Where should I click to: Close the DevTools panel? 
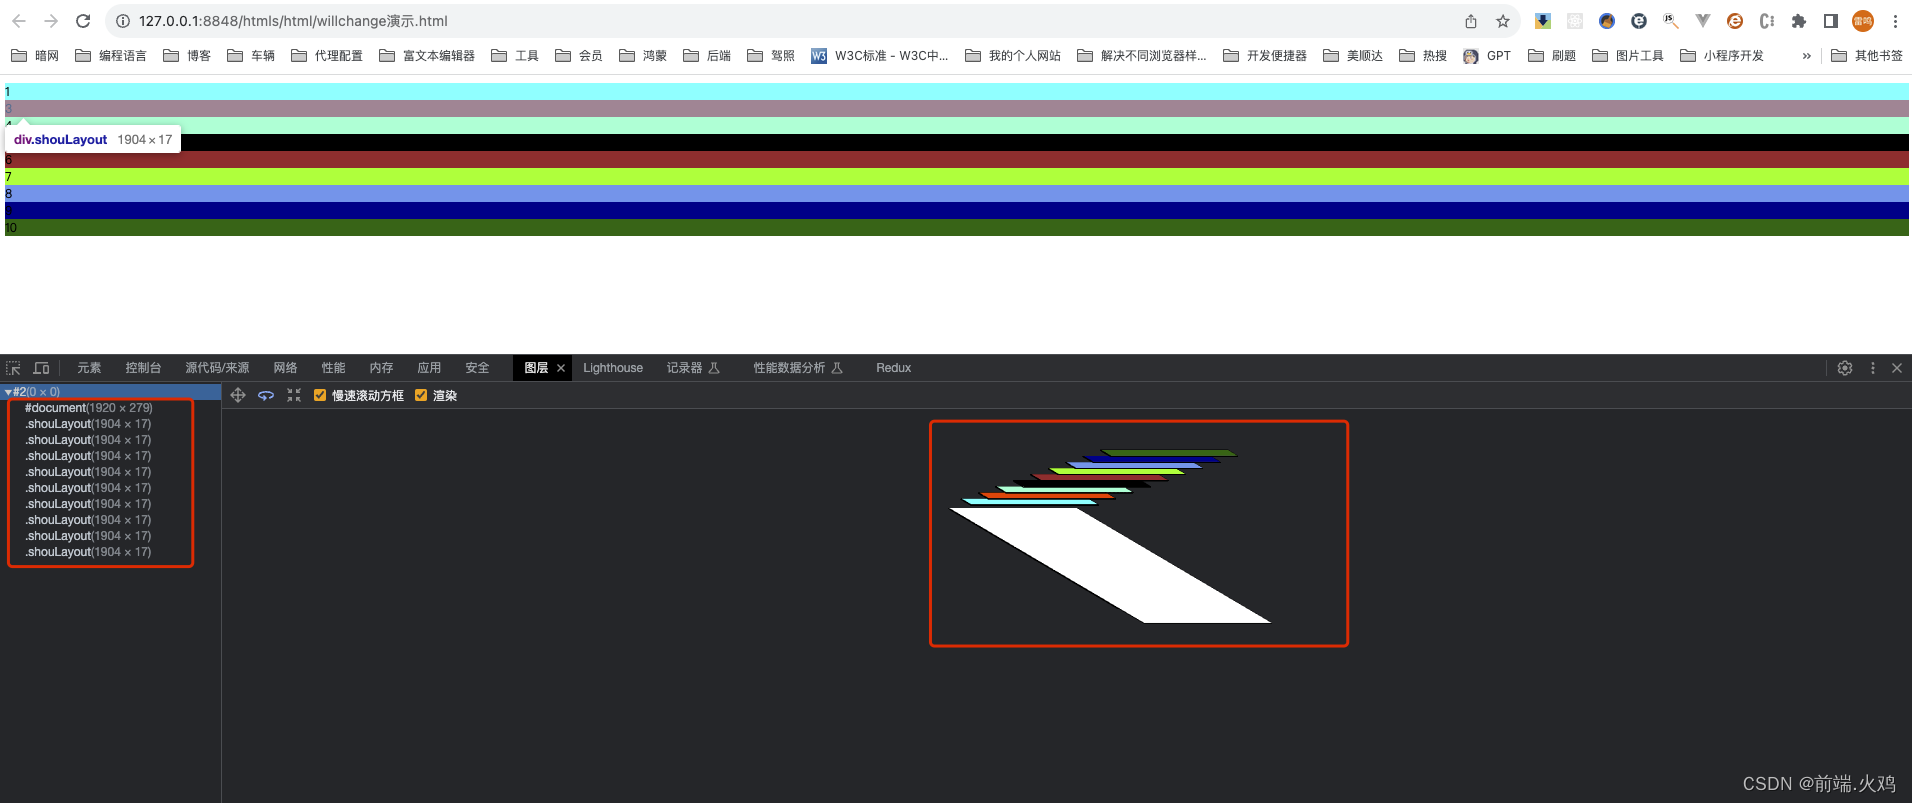[1897, 368]
